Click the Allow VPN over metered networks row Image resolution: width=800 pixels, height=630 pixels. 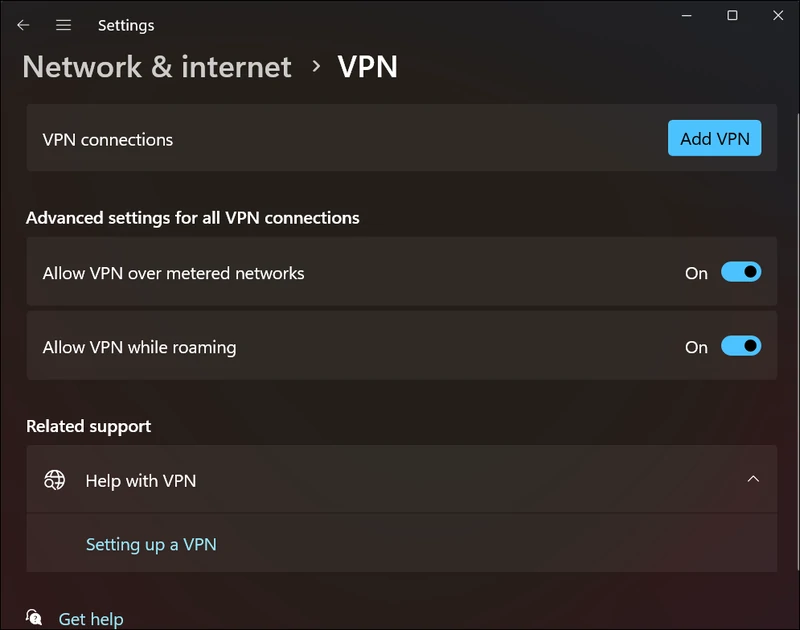coord(173,273)
